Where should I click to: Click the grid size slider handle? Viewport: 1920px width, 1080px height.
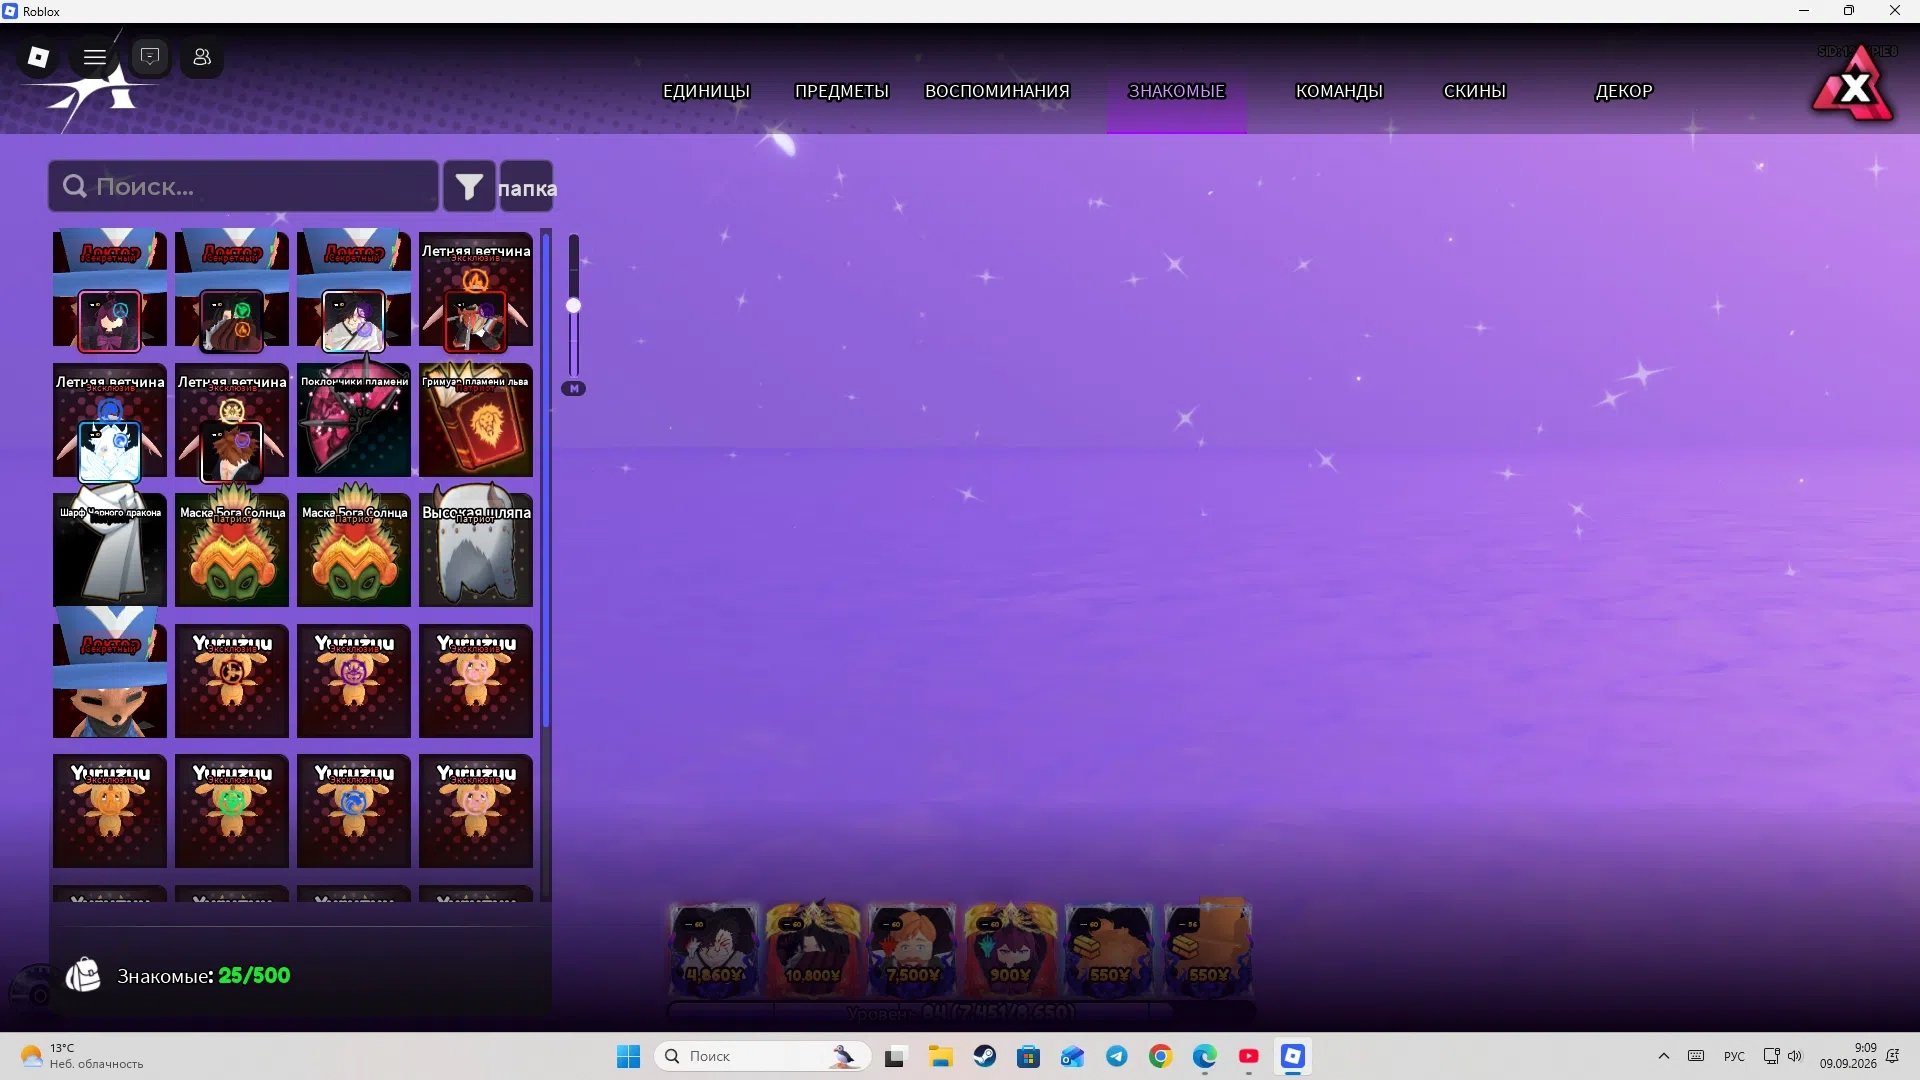coord(573,306)
